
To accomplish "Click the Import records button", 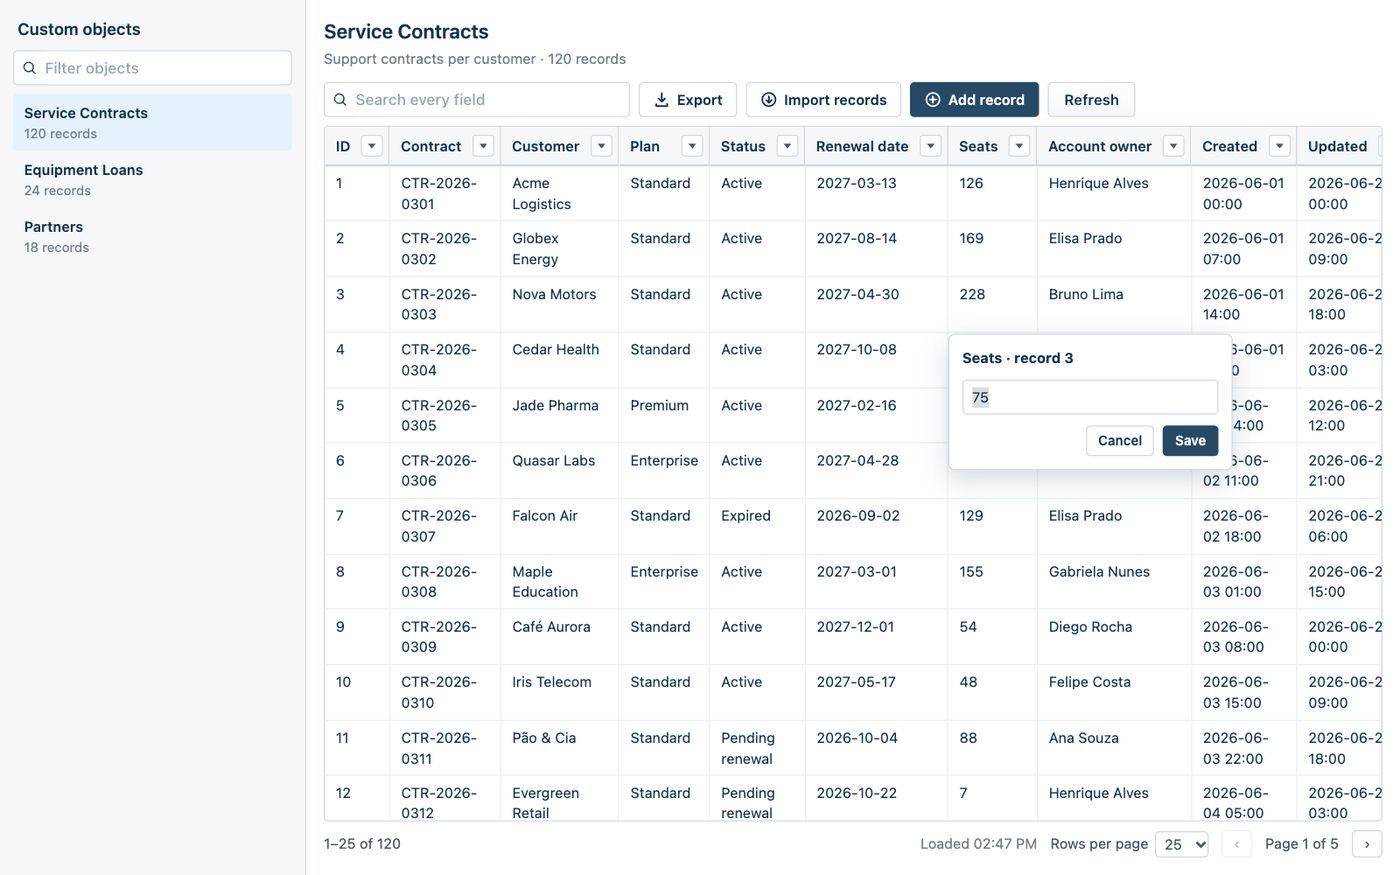I will [823, 100].
